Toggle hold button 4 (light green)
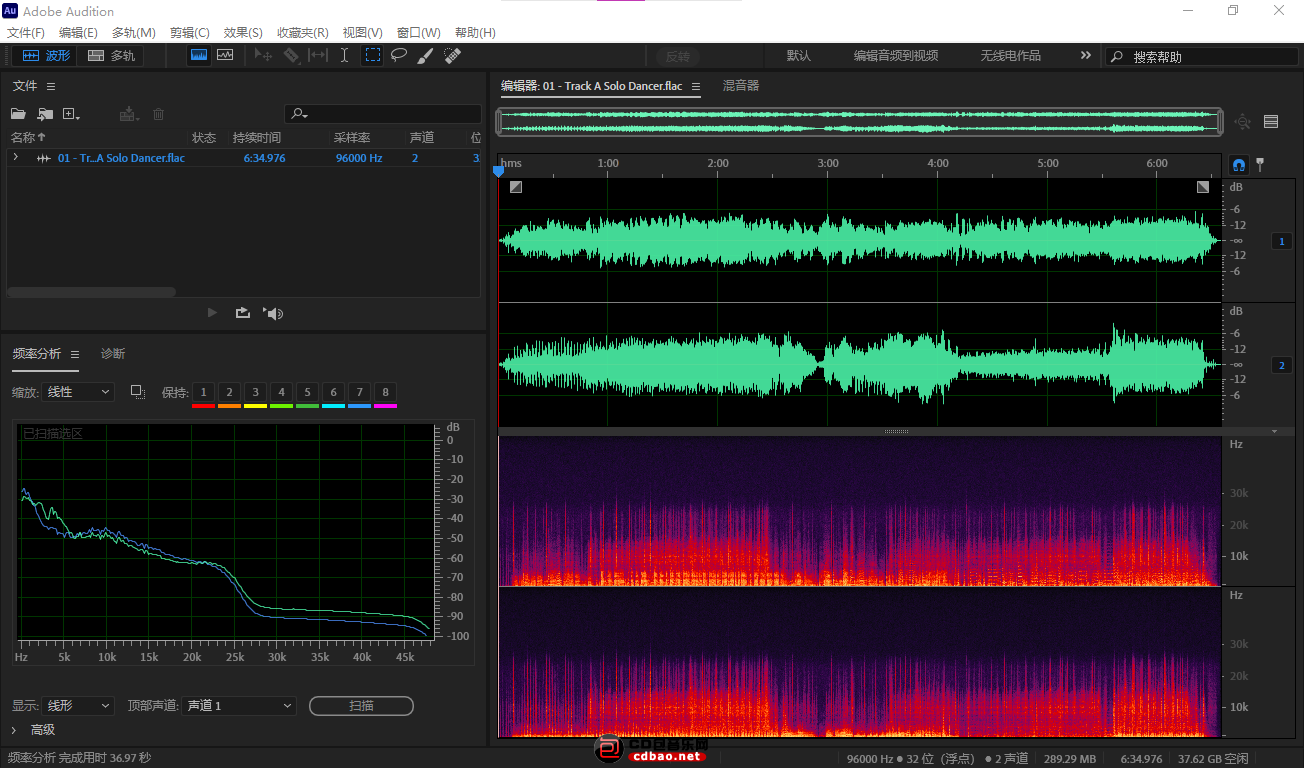 coord(281,393)
